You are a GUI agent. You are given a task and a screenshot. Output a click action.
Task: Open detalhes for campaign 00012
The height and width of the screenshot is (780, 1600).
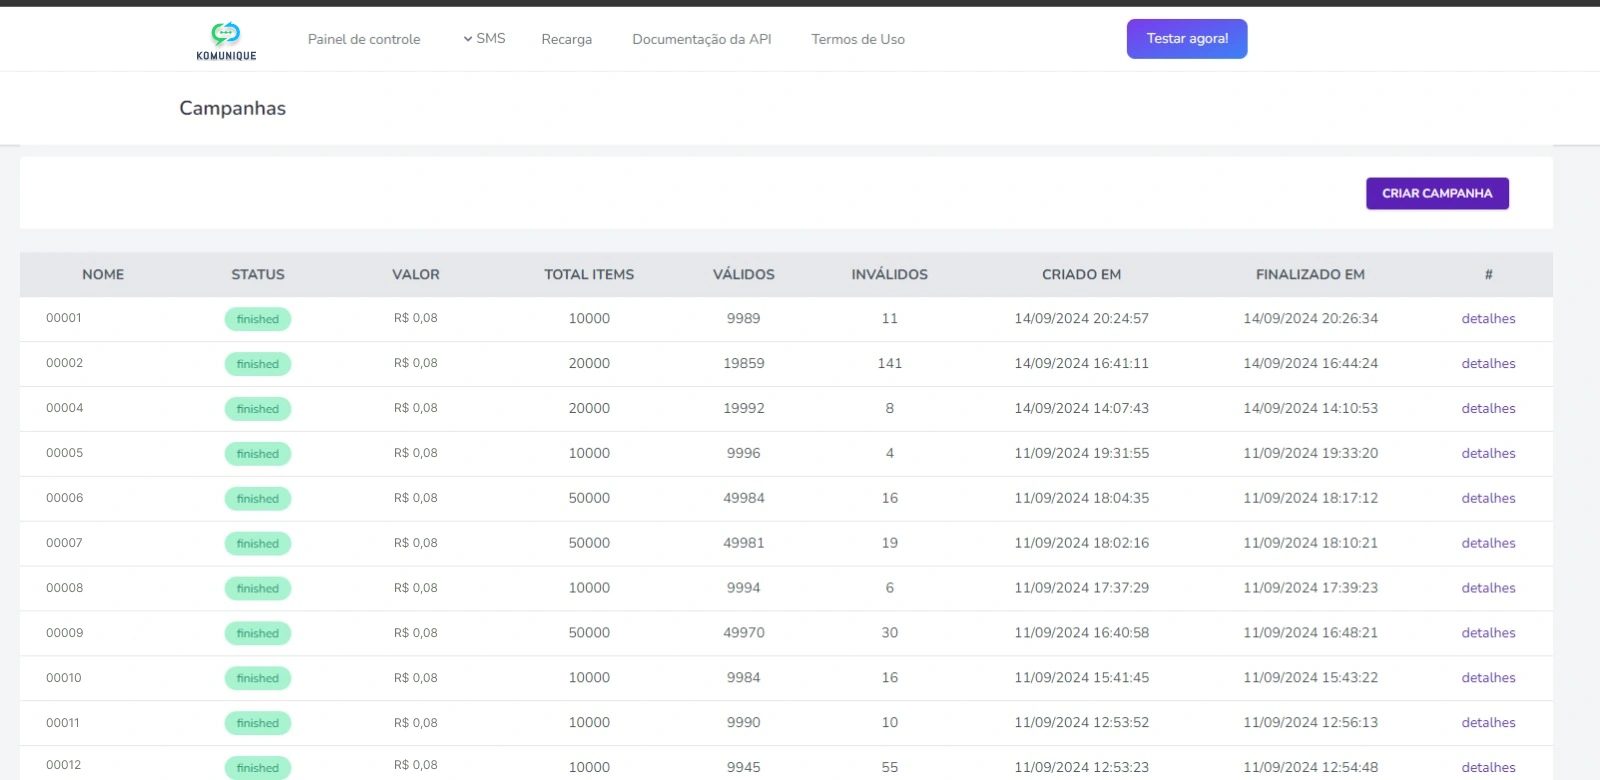(x=1488, y=767)
